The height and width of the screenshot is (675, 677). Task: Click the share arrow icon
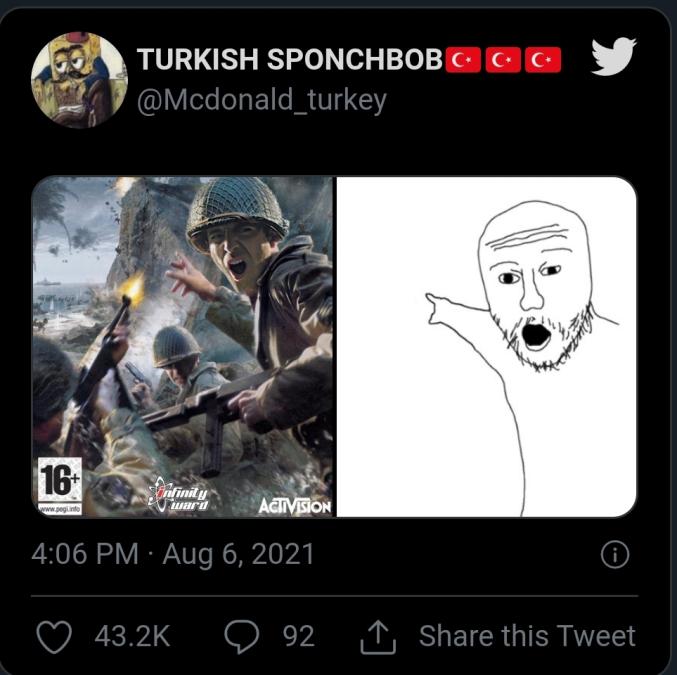[380, 637]
